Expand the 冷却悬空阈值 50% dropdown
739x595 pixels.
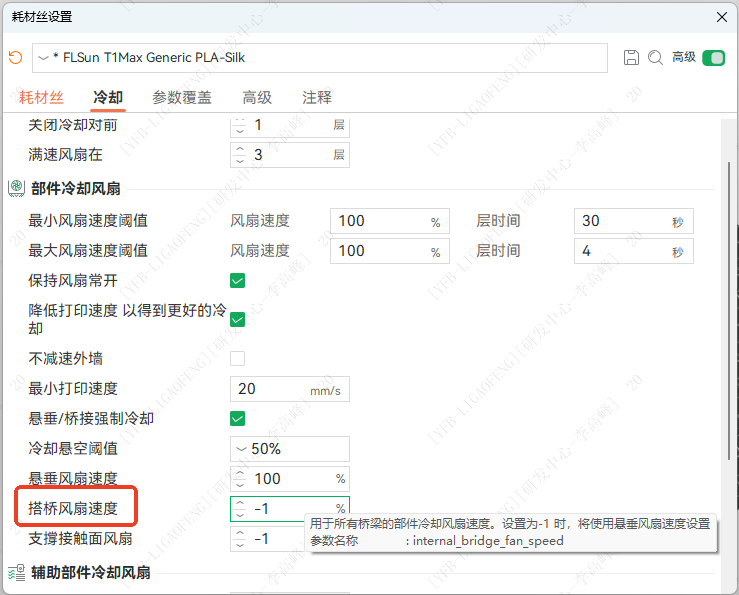pos(290,449)
